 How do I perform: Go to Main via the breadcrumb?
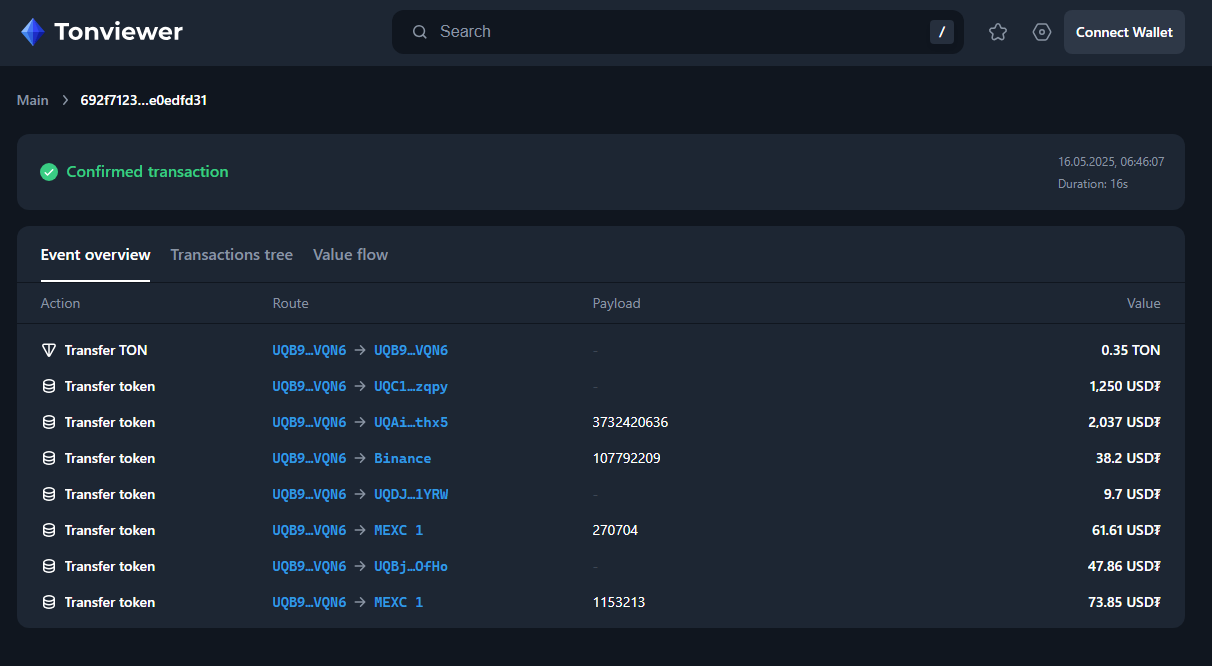tap(33, 100)
